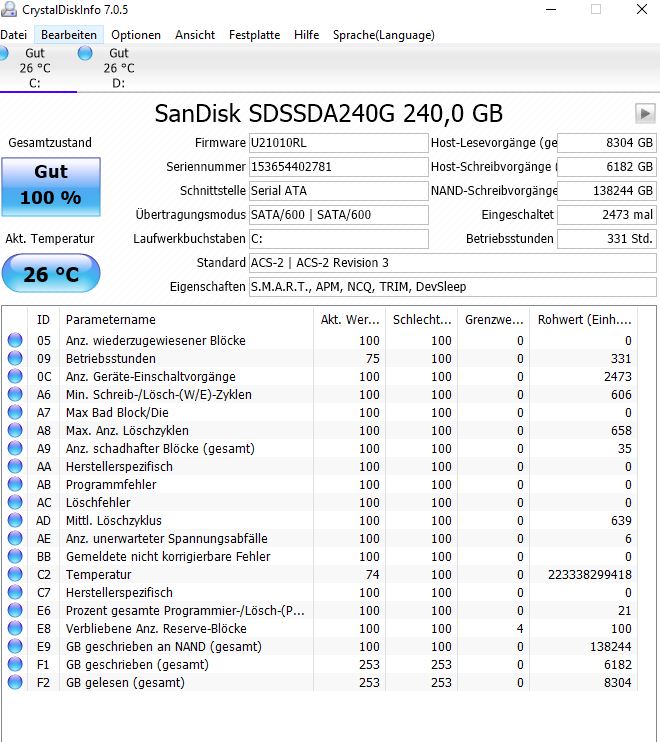660x742 pixels.
Task: Click status icon of Betriebsstunden row 09
Action: 15,358
